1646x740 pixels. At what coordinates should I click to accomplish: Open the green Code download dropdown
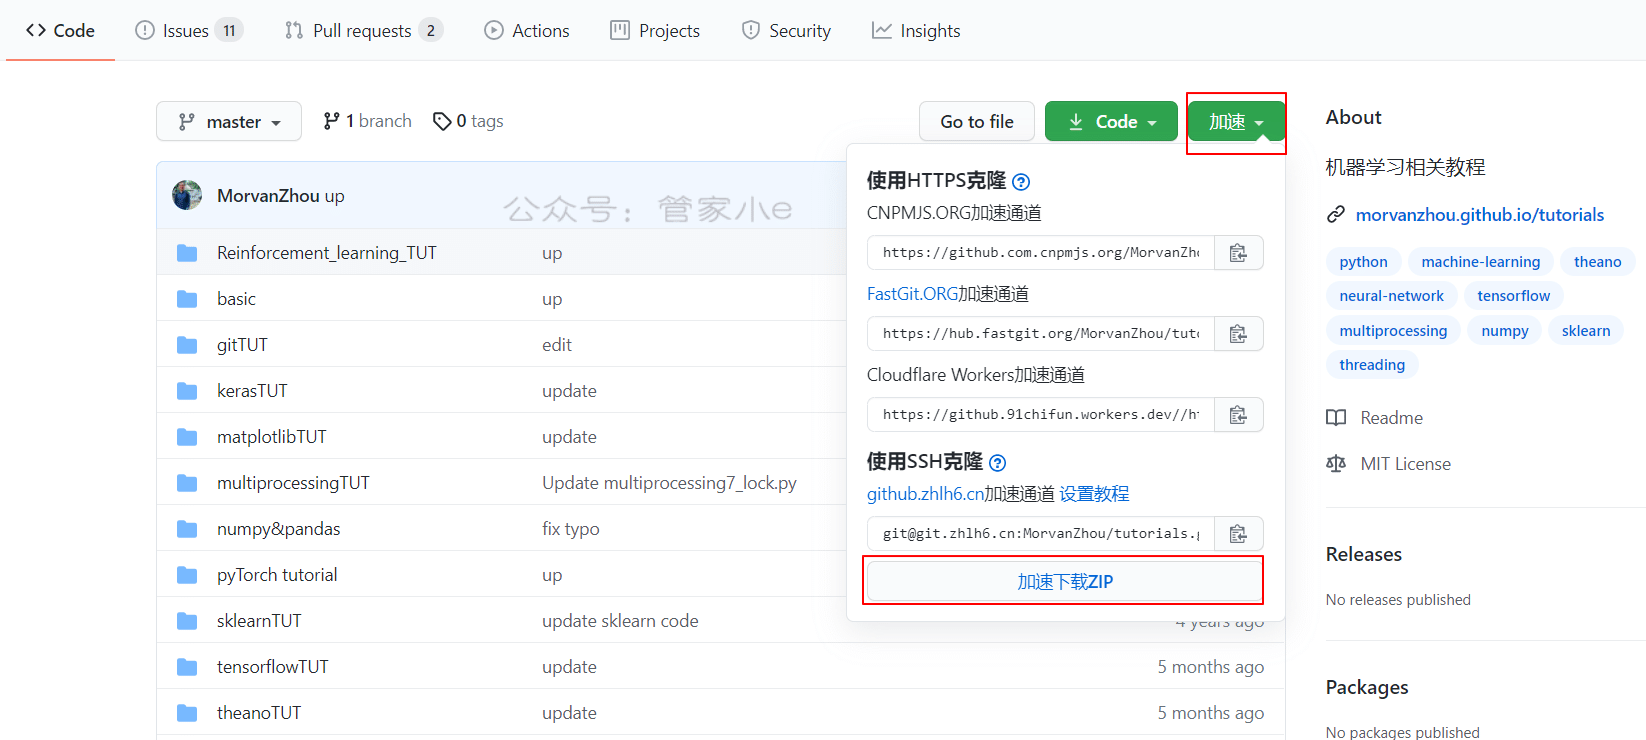click(x=1111, y=121)
